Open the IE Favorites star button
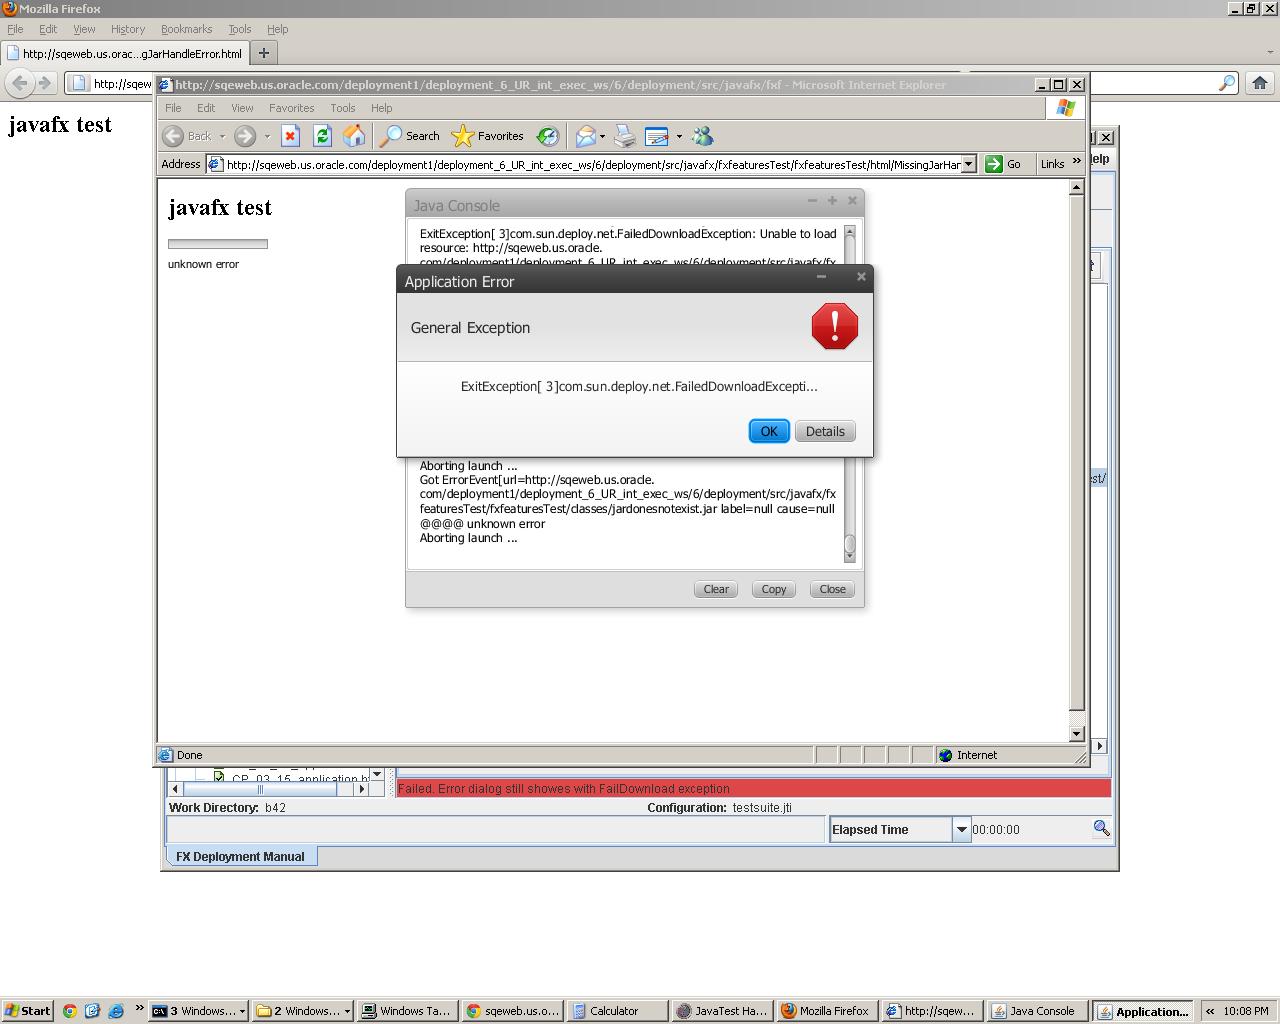The height and width of the screenshot is (1024, 1280). click(x=487, y=136)
